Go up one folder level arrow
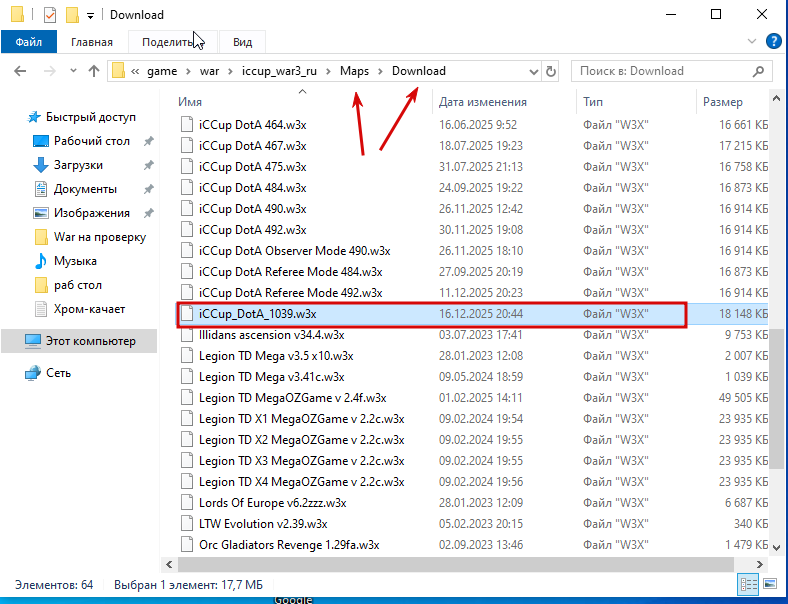This screenshot has width=788, height=604. (x=94, y=71)
